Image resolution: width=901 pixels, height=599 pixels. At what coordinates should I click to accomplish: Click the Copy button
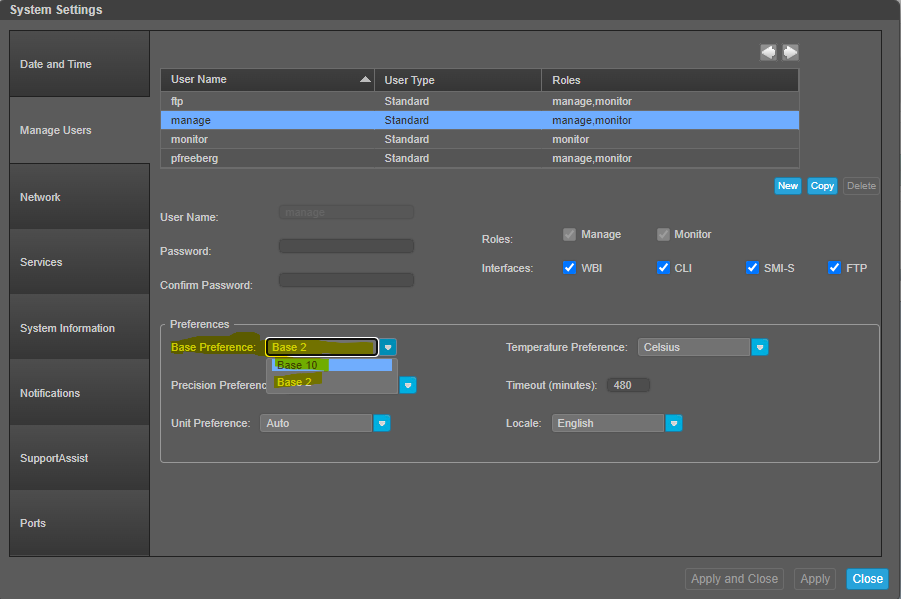pos(822,185)
